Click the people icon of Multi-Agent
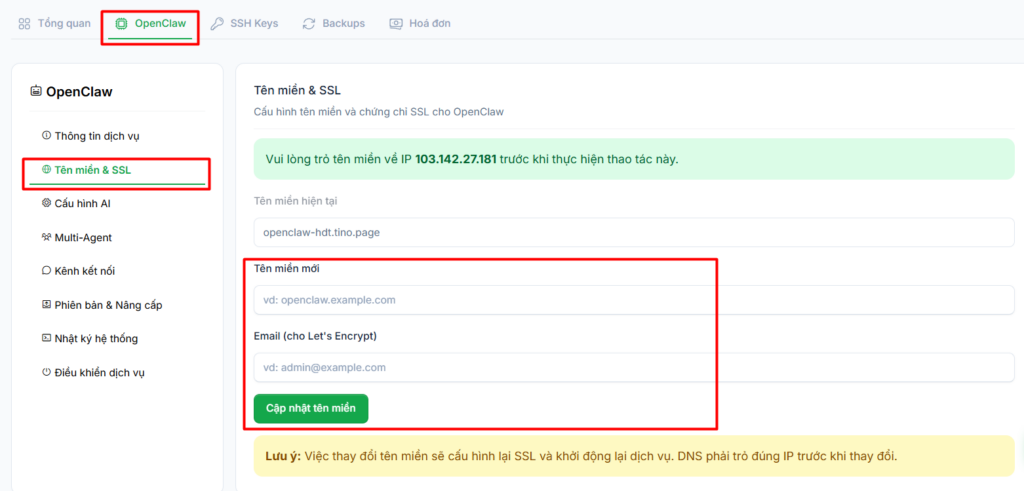The height and width of the screenshot is (491, 1024). [46, 238]
